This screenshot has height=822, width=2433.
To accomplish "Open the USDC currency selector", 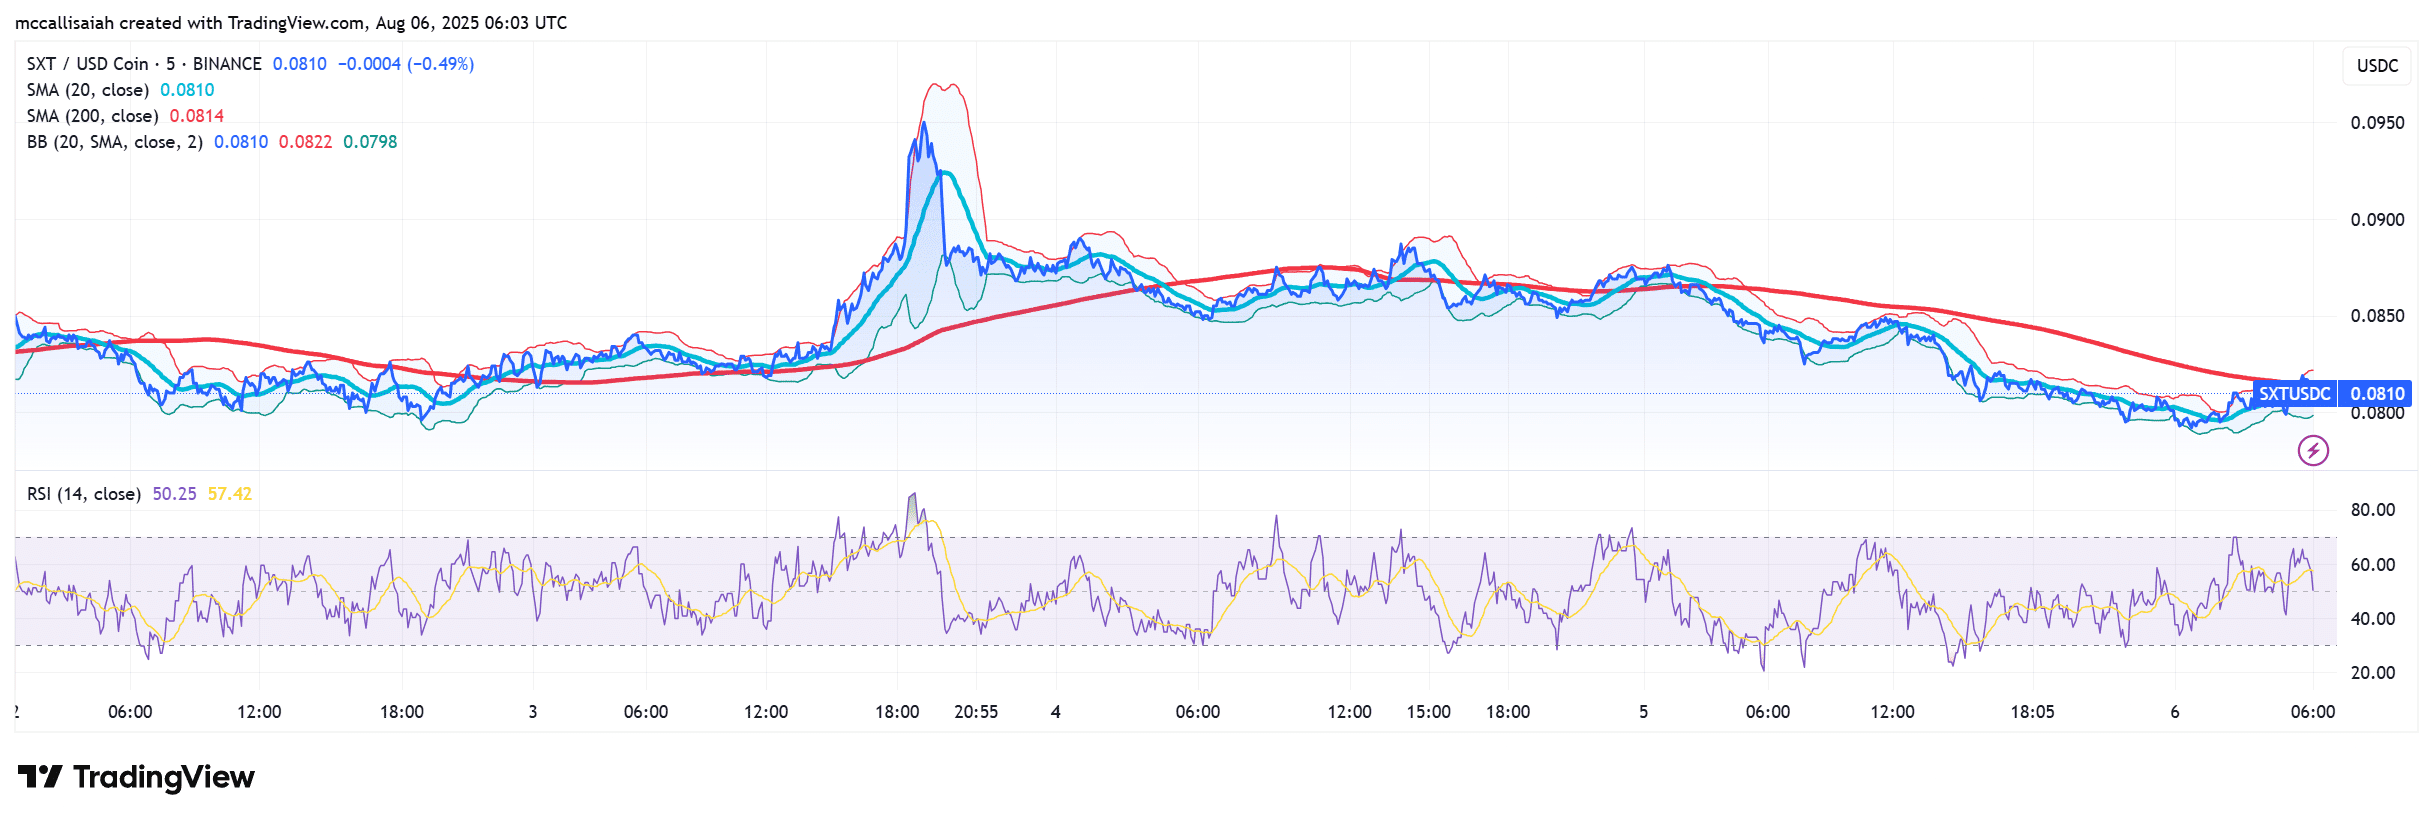I will tap(2376, 66).
